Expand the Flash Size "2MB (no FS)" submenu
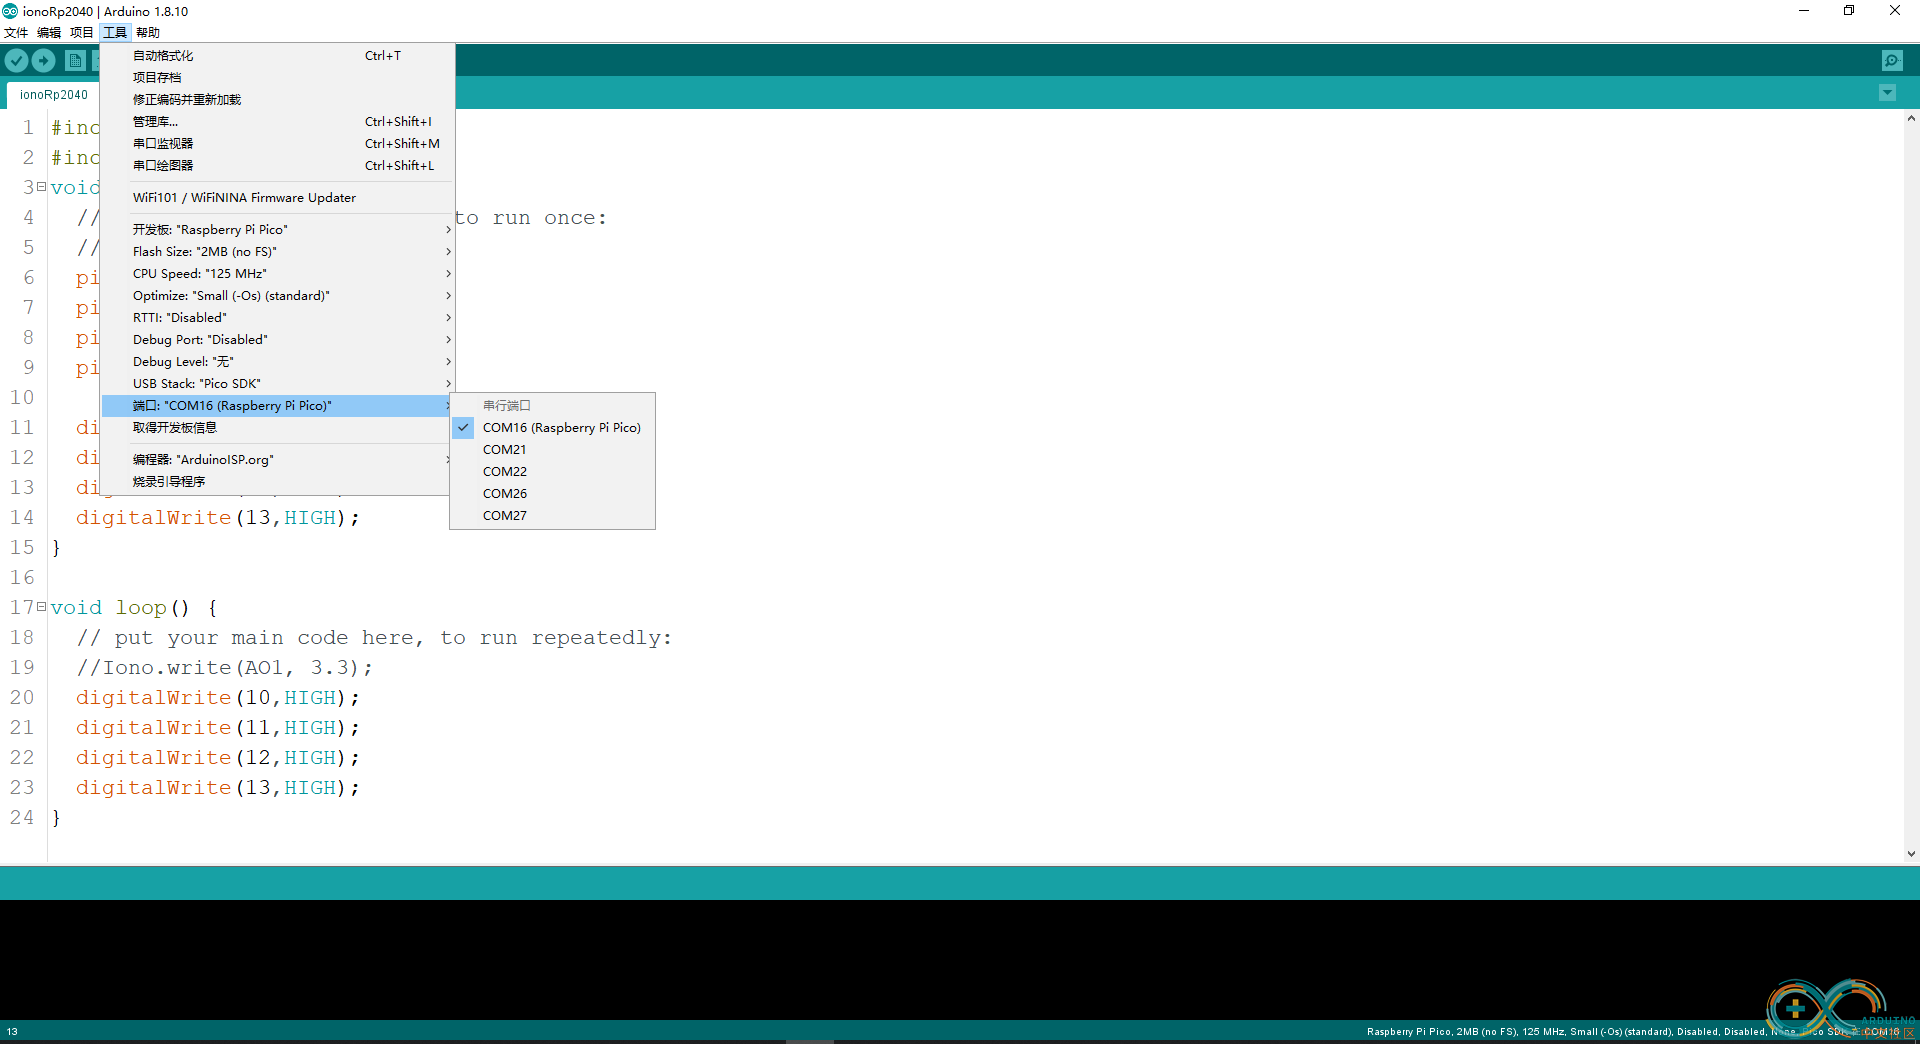This screenshot has height=1044, width=1920. [x=278, y=252]
